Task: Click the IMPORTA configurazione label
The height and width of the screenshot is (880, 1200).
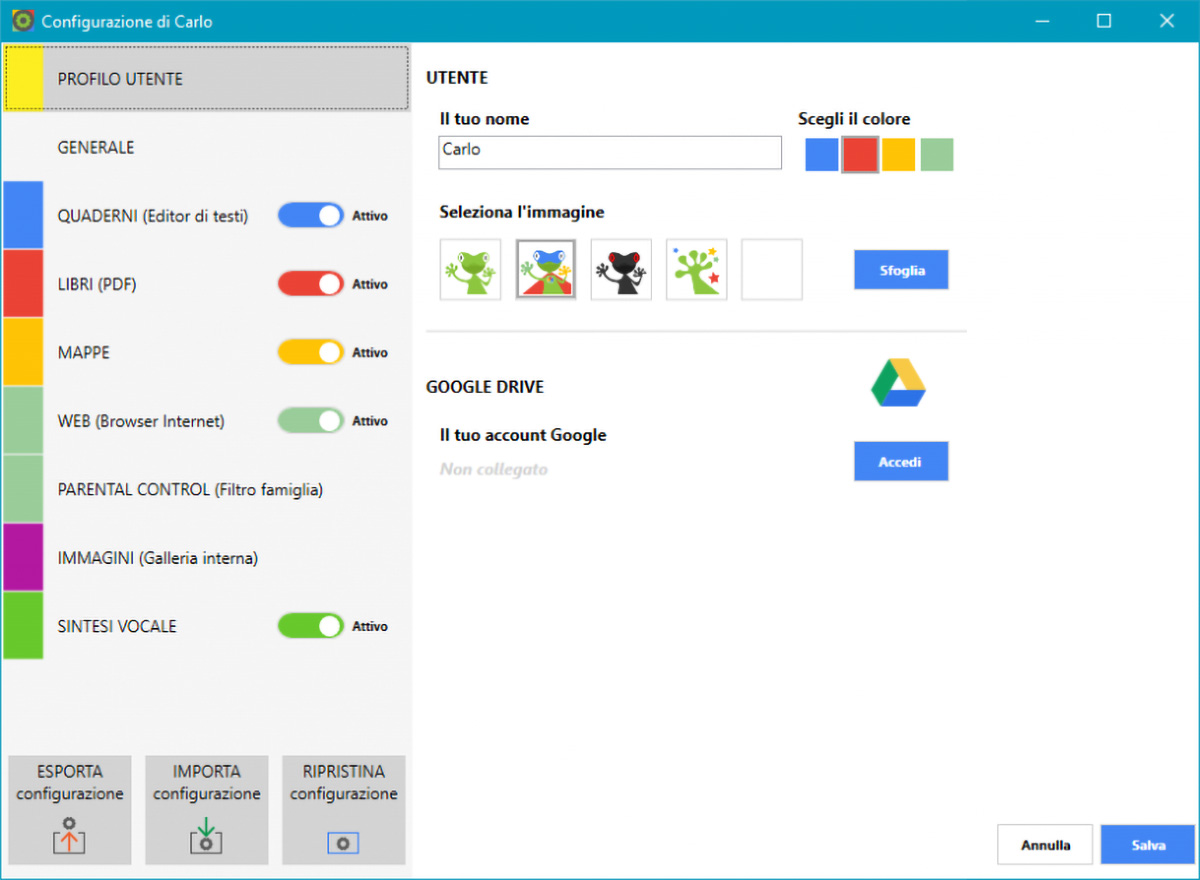Action: (x=207, y=783)
